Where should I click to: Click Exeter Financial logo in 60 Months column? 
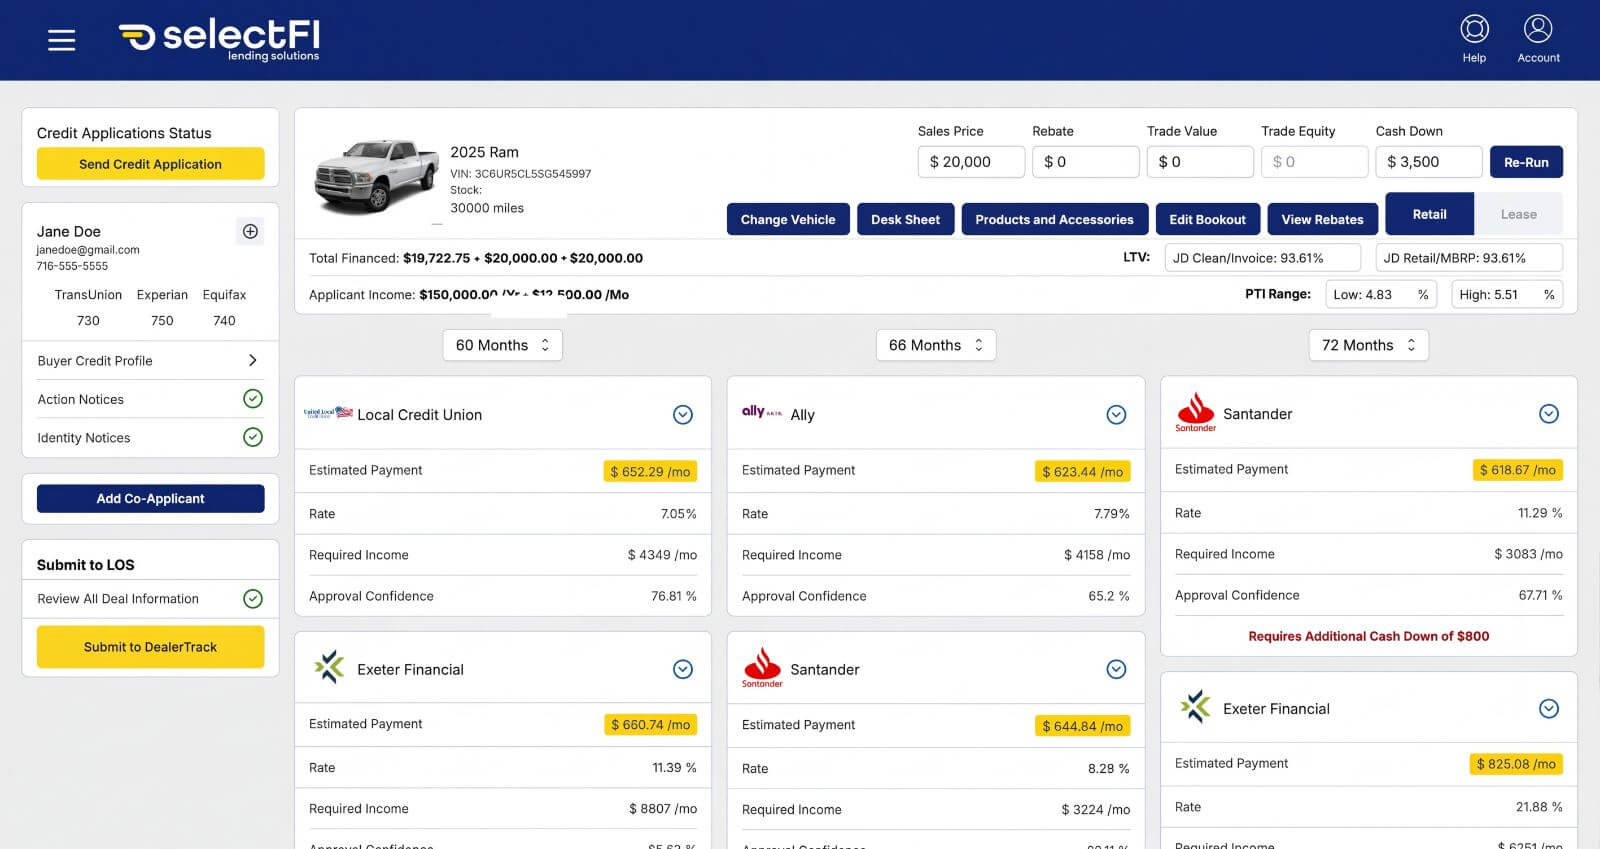point(328,667)
